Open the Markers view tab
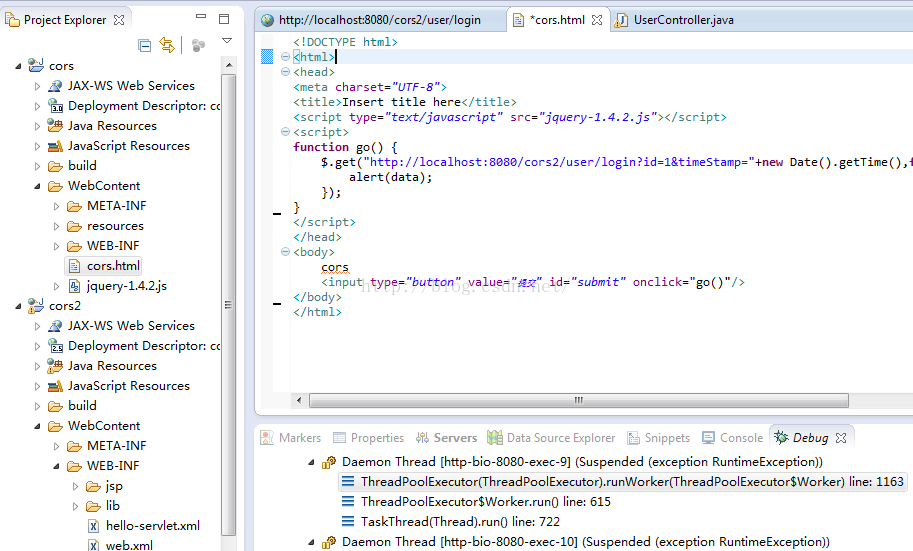 (x=291, y=438)
